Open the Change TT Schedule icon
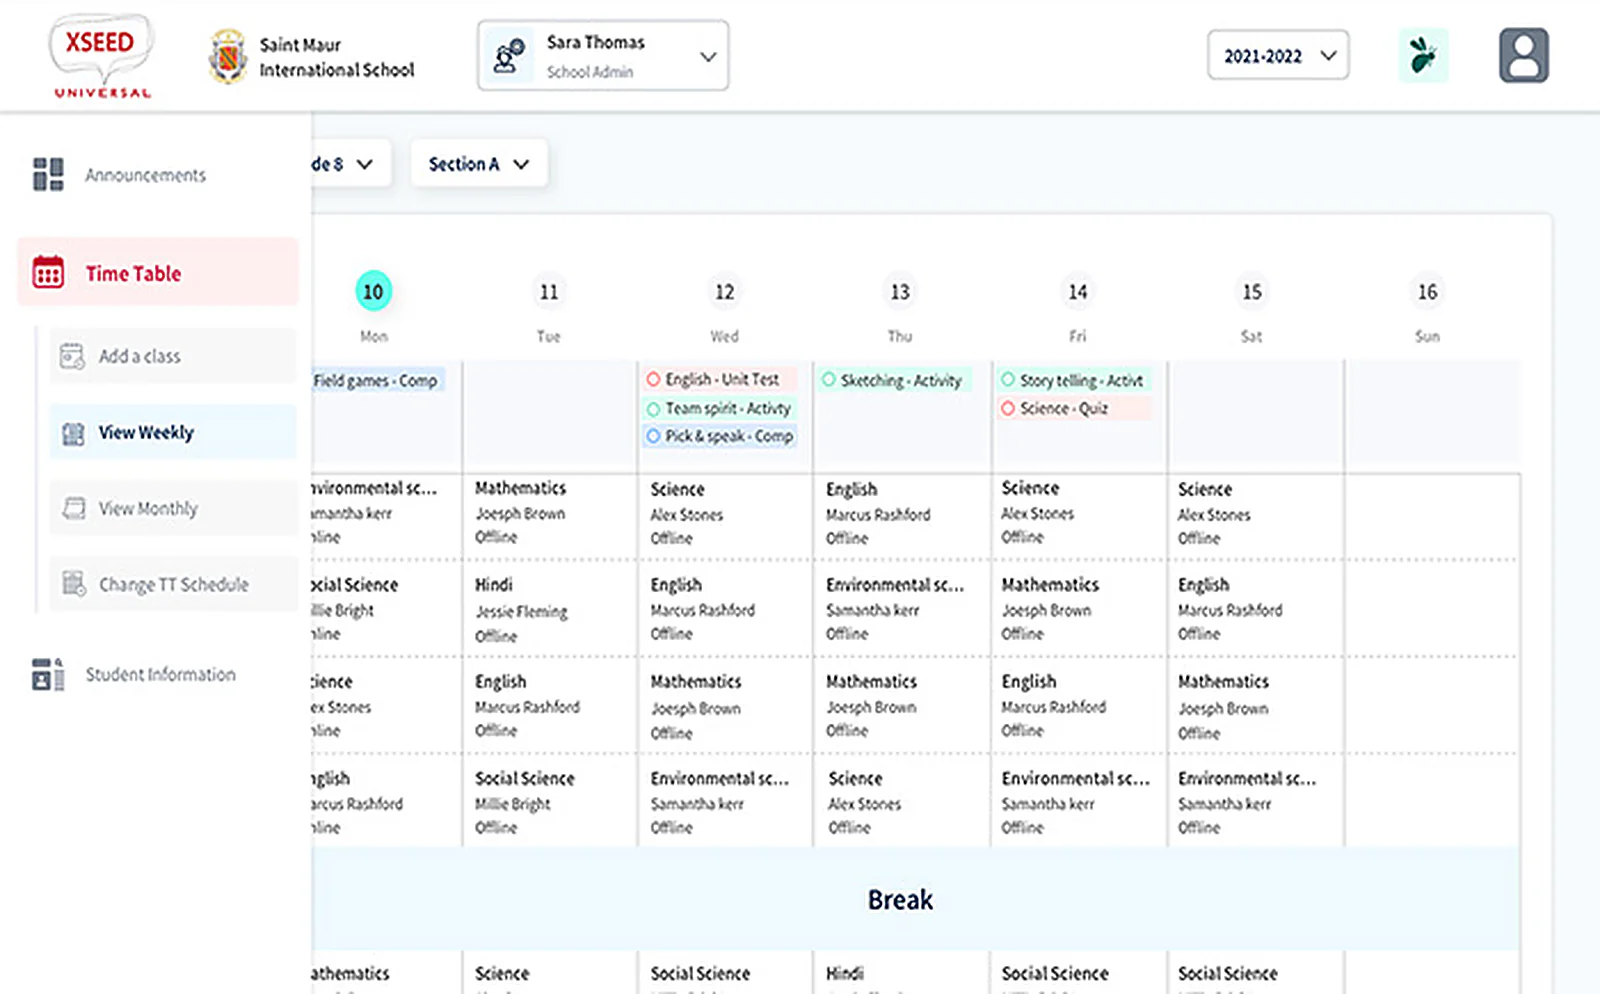1600x994 pixels. pos(73,584)
